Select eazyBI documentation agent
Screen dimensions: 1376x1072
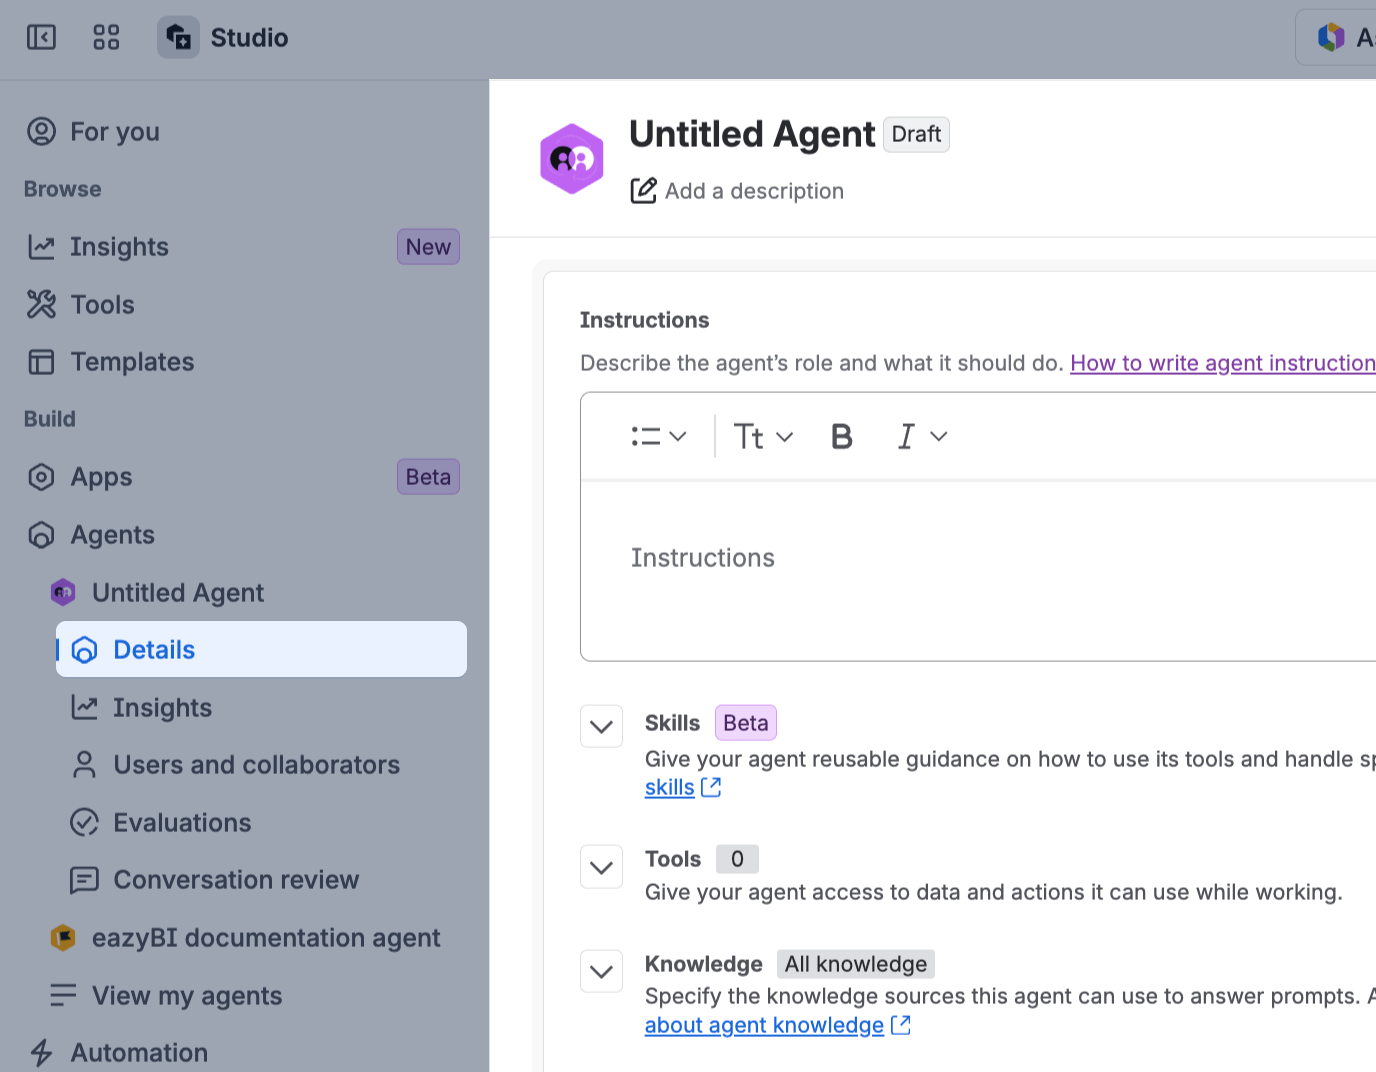[255, 938]
